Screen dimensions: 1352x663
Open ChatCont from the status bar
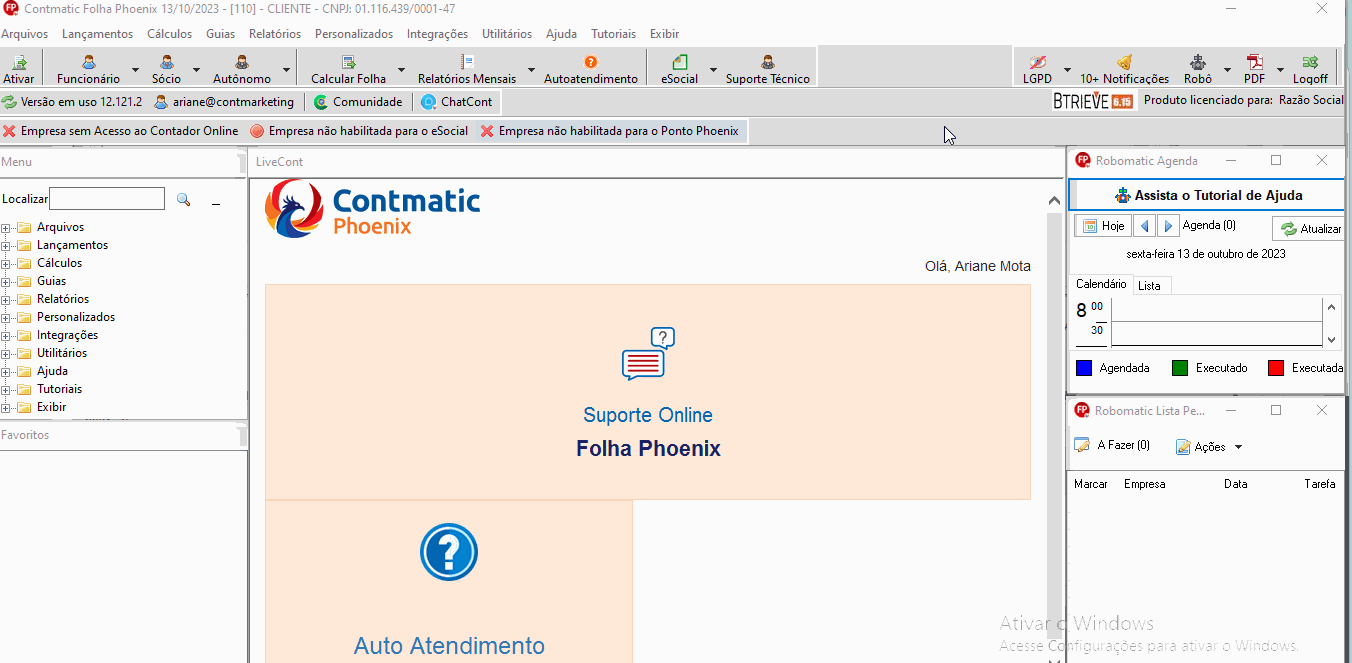coord(457,102)
